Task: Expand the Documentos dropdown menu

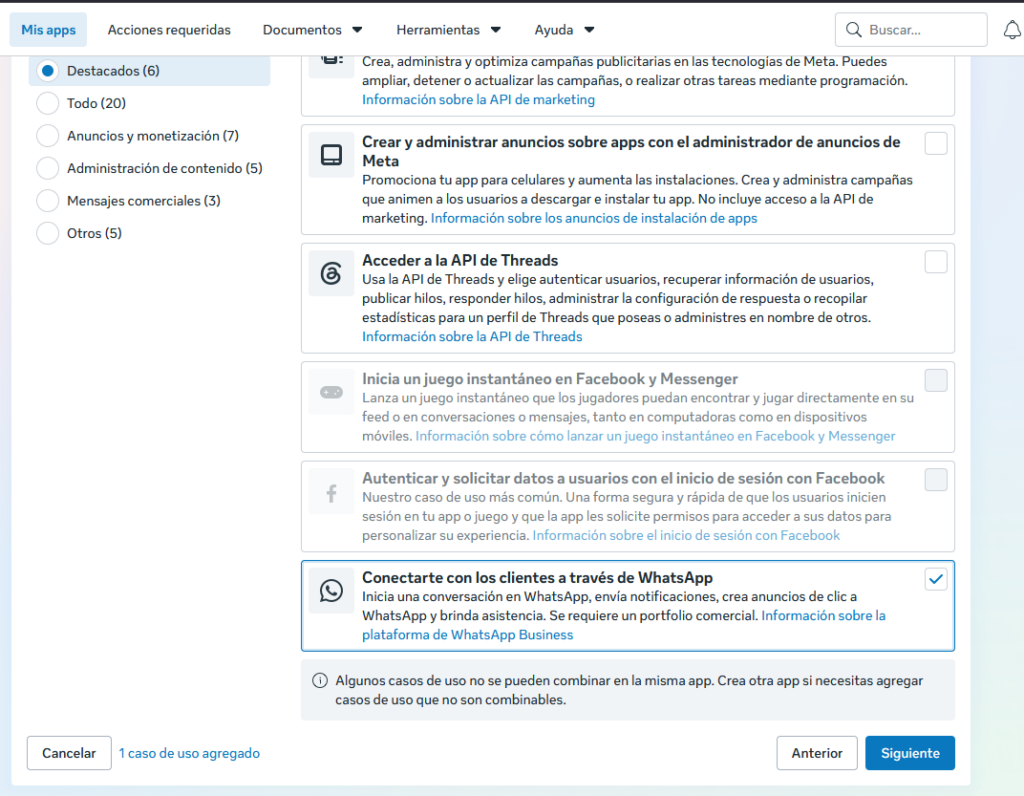Action: coord(312,30)
